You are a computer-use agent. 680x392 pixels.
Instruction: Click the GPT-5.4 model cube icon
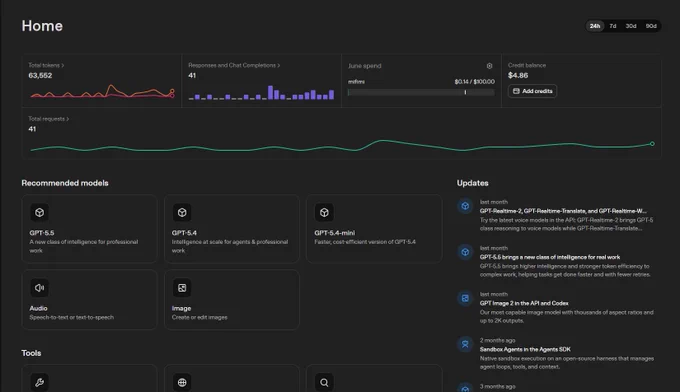click(182, 212)
